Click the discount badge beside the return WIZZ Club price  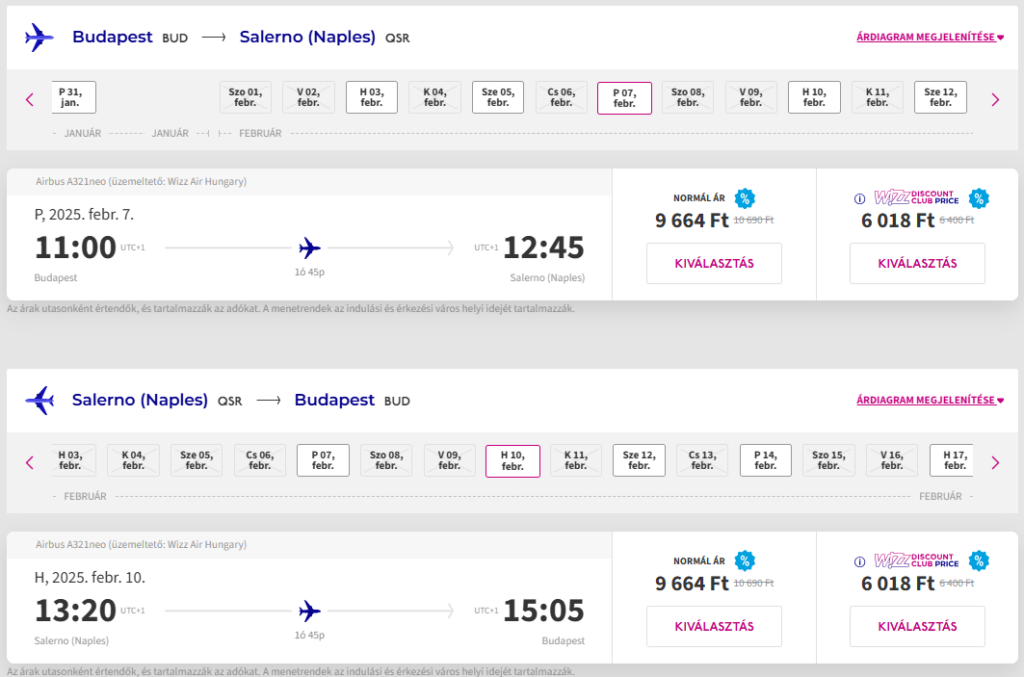click(x=978, y=560)
